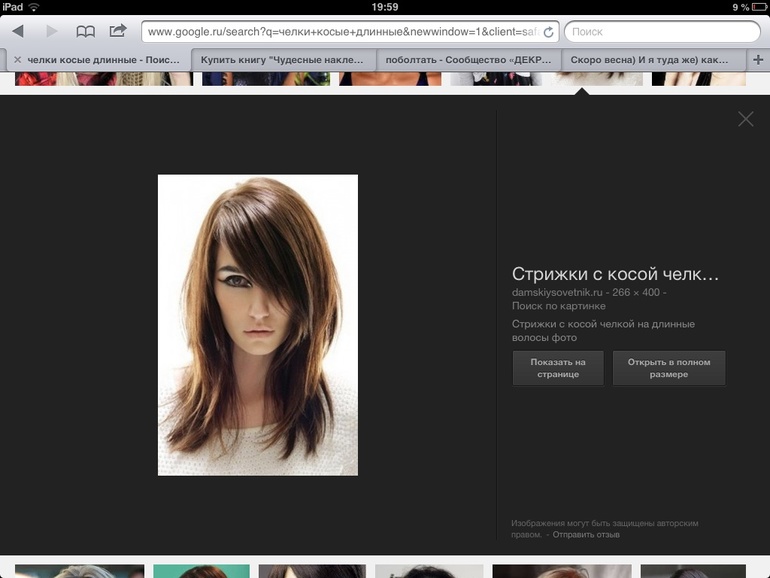Screen dimensions: 770x578
Task: Tap the large hairstyle preview image
Action: (x=258, y=325)
